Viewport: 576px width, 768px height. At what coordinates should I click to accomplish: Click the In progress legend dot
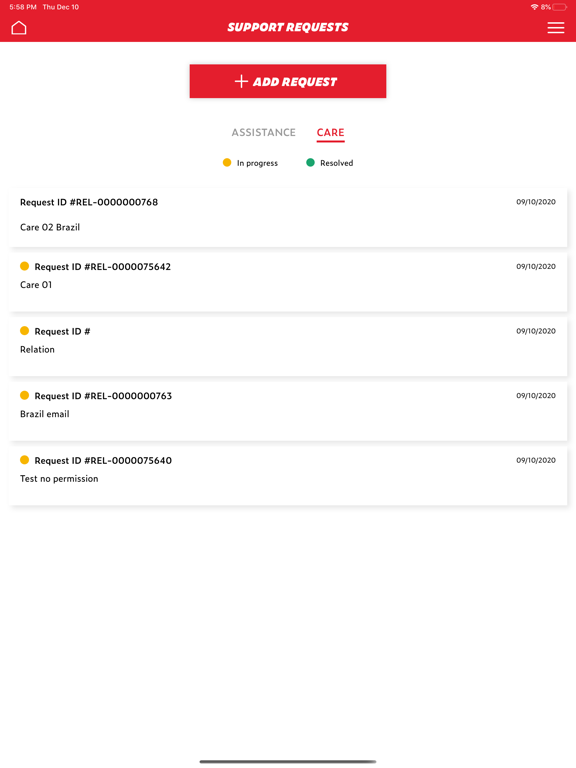[x=227, y=163]
